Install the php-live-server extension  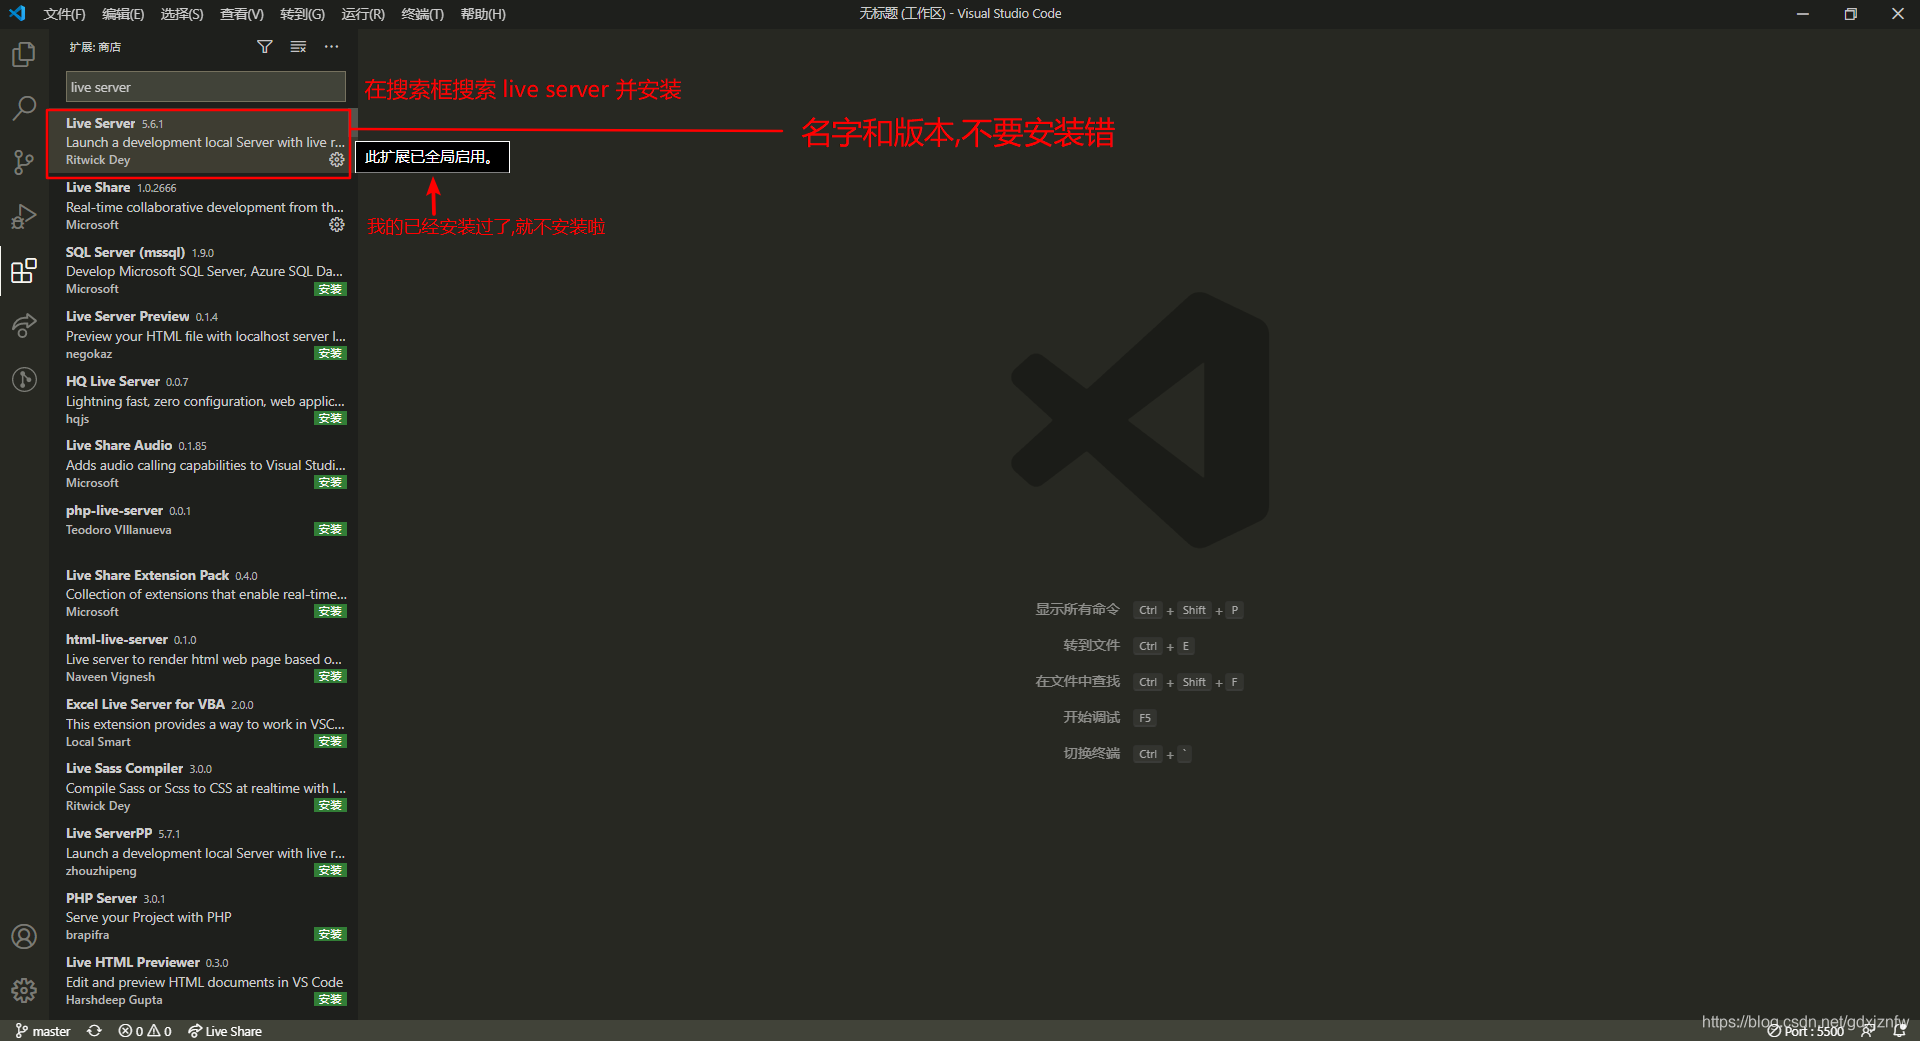(x=330, y=529)
